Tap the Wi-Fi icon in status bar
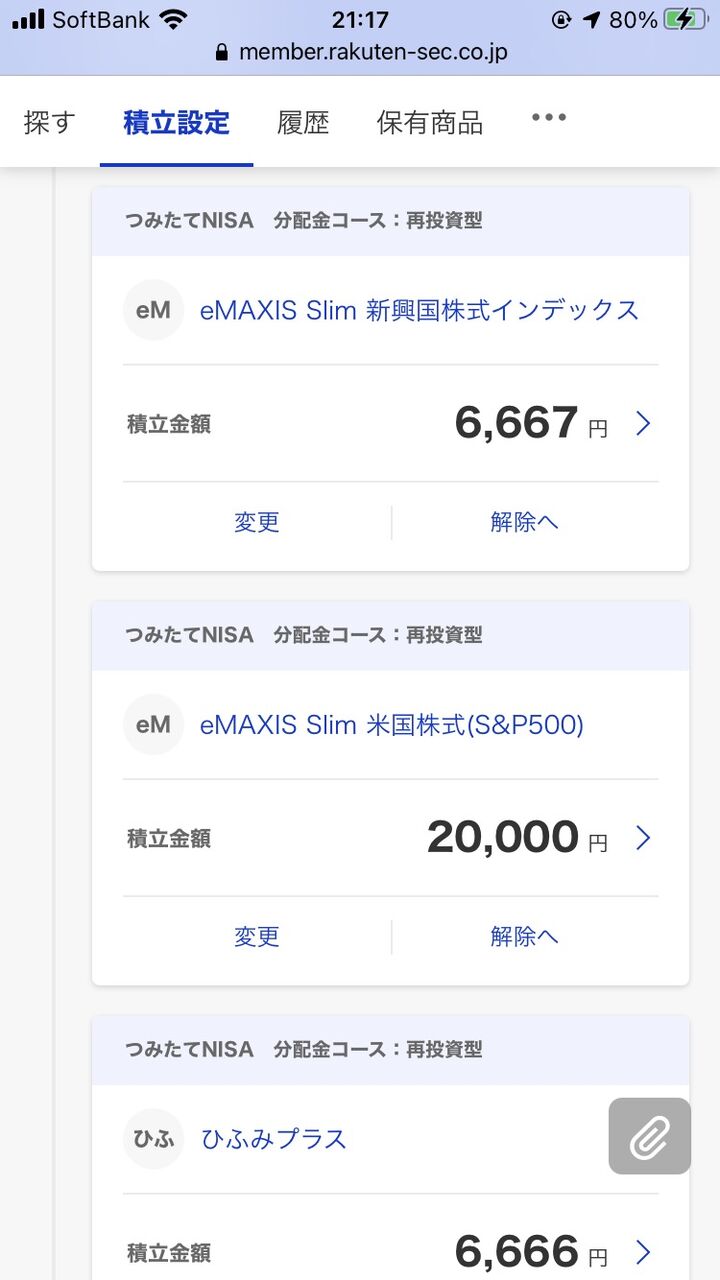Viewport: 720px width, 1280px height. tap(173, 20)
